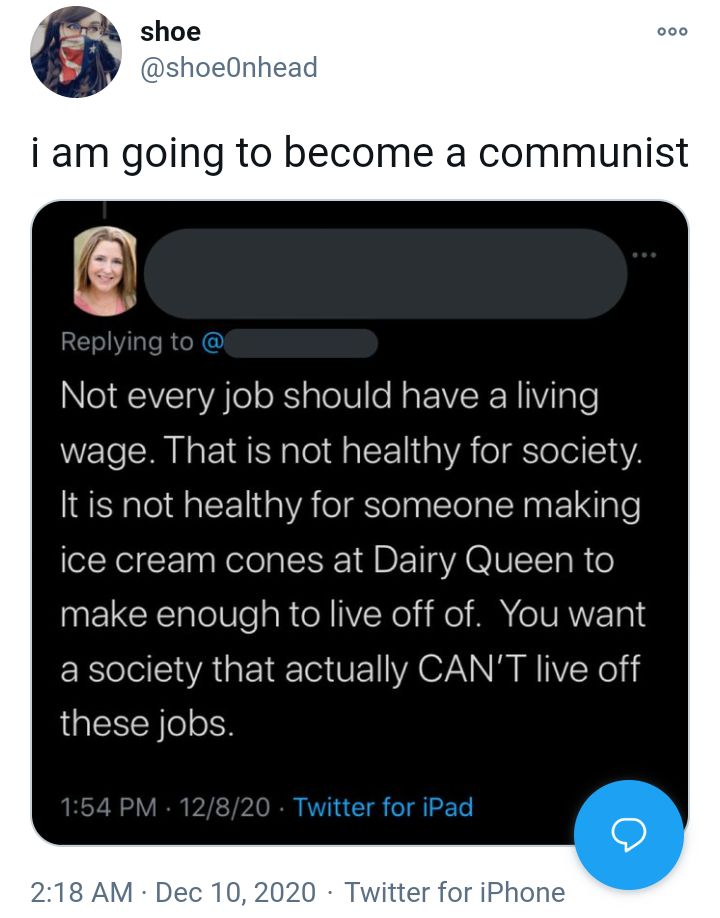Open the 'Twitter for iPad' source link
Screen dimensions: 720x918
tap(383, 807)
